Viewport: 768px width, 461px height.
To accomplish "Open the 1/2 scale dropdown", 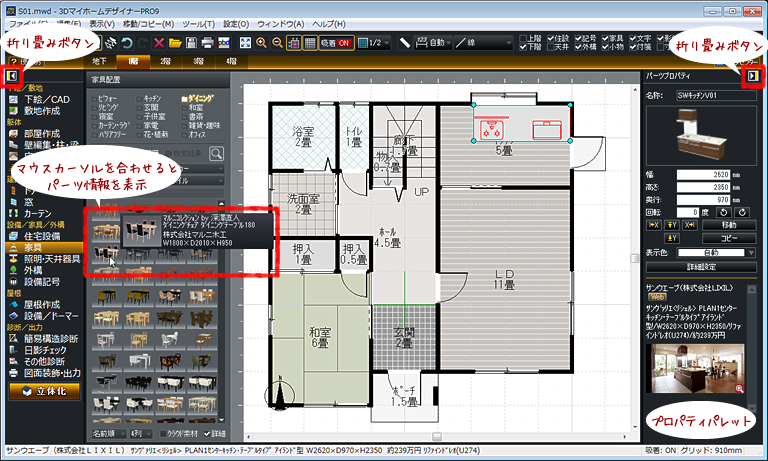I will [372, 43].
